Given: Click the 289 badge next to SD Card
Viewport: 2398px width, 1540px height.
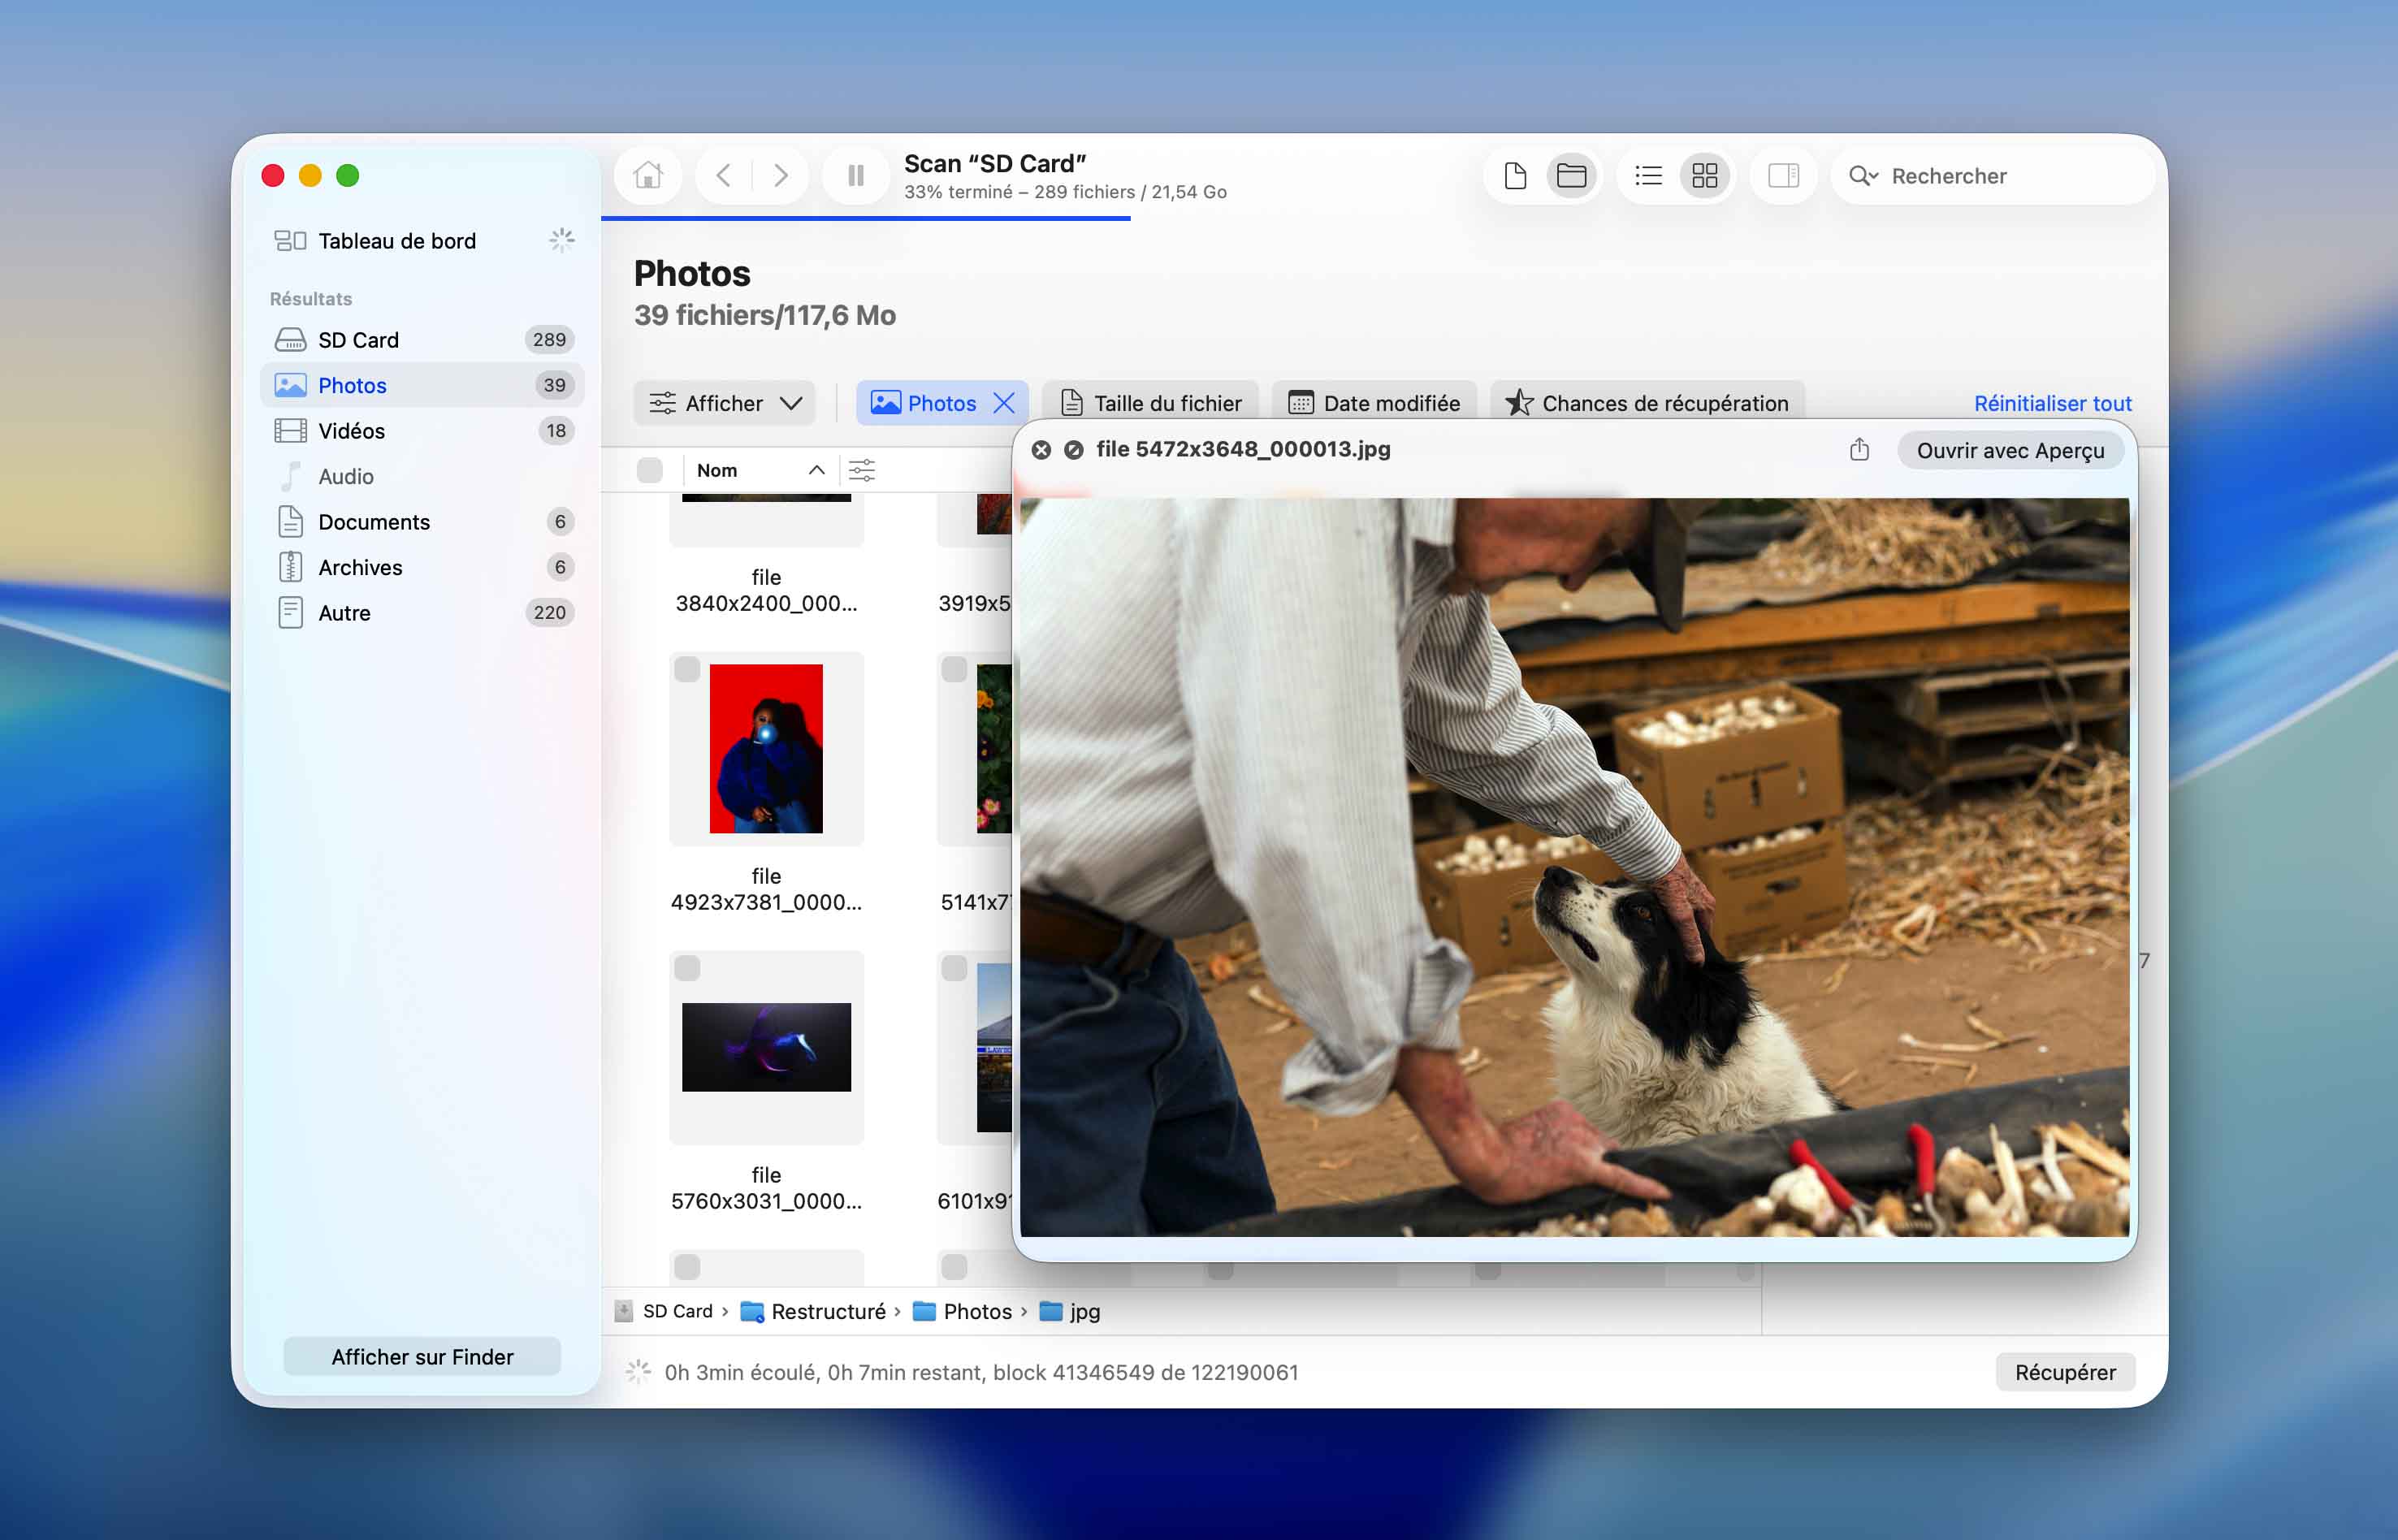Looking at the screenshot, I should pyautogui.click(x=549, y=340).
